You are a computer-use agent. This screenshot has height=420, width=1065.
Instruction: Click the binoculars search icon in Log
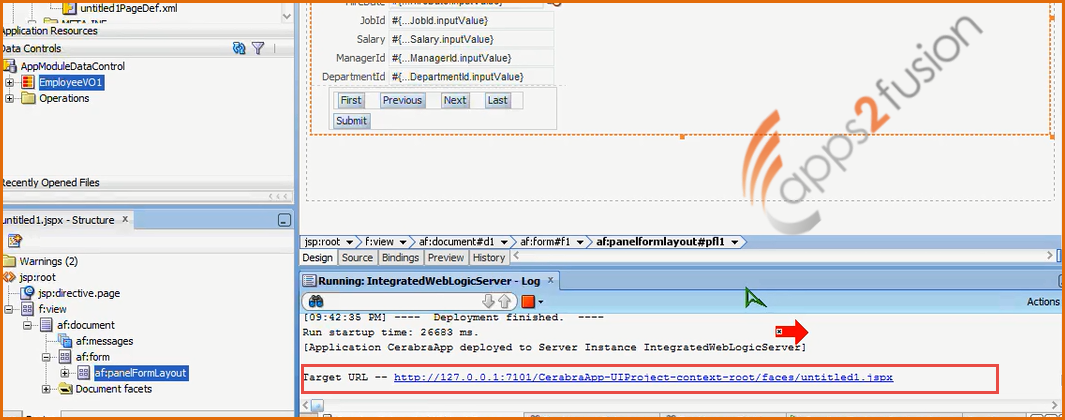[316, 301]
